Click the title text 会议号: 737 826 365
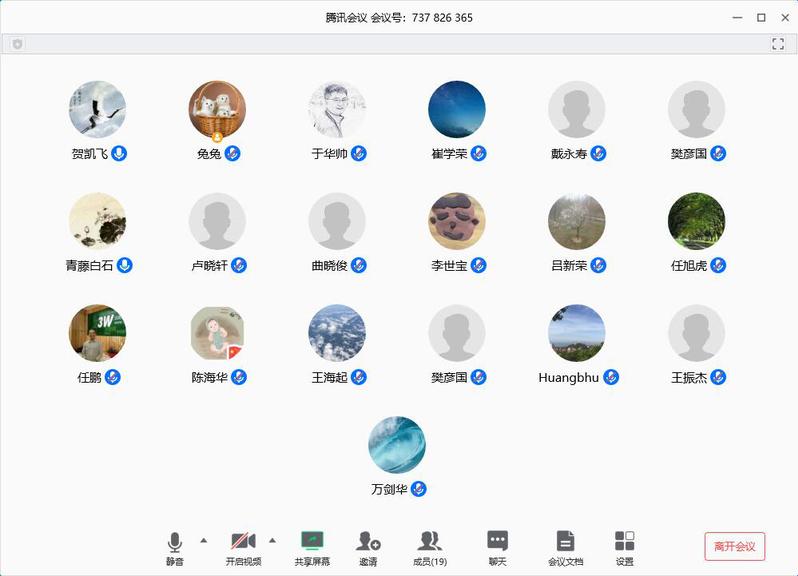798x576 pixels. tap(421, 18)
